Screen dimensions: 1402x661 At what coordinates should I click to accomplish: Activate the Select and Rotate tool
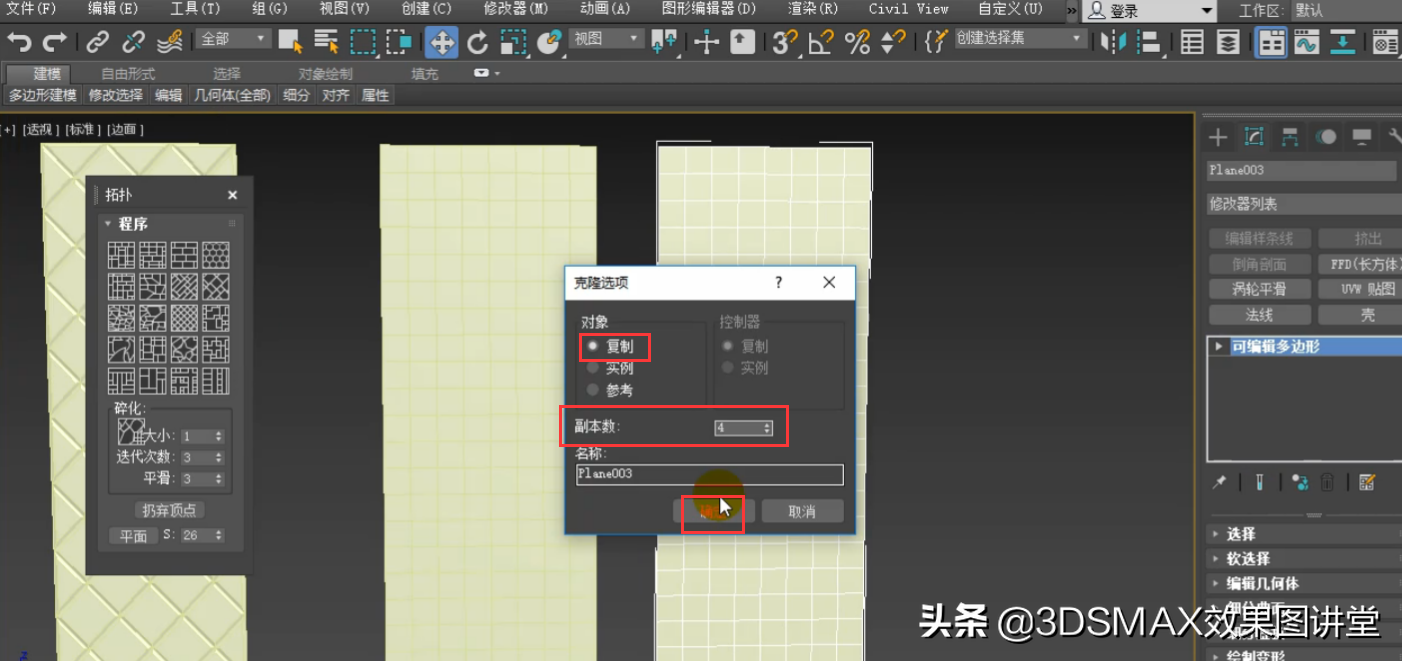(478, 42)
